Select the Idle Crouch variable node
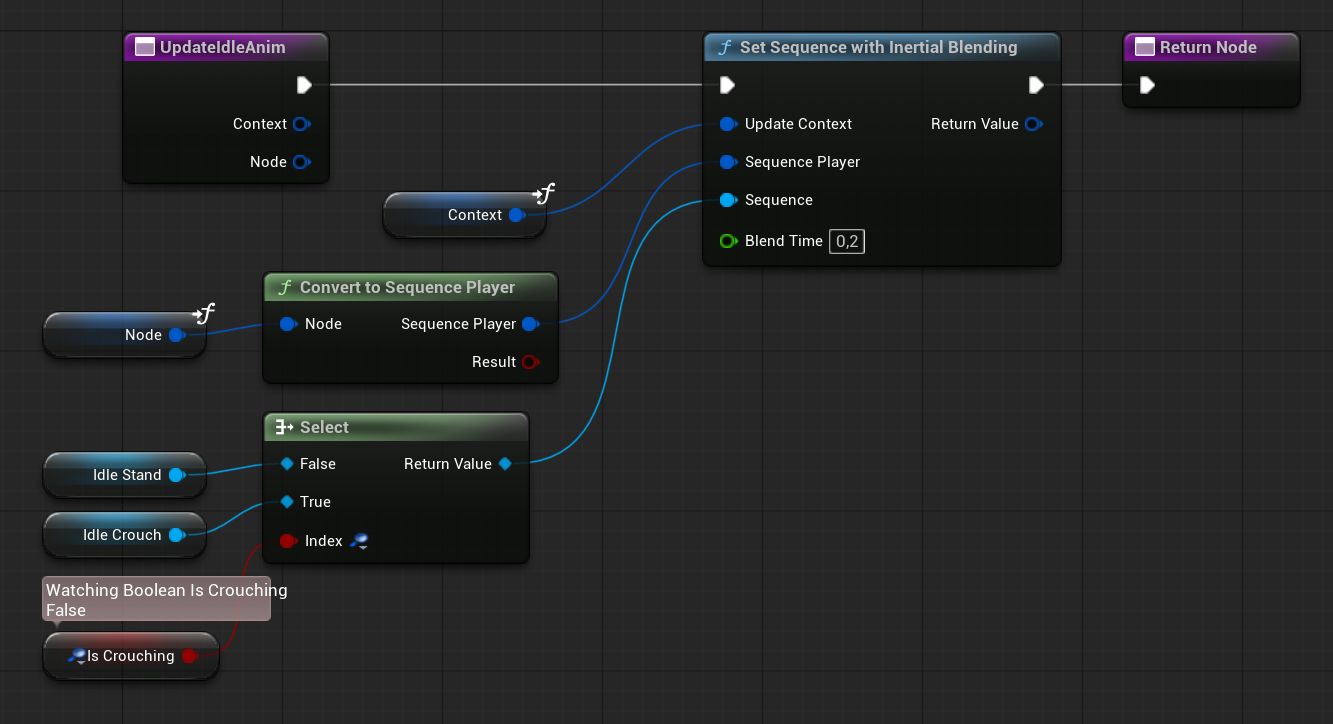Viewport: 1333px width, 724px height. pyautogui.click(x=113, y=535)
